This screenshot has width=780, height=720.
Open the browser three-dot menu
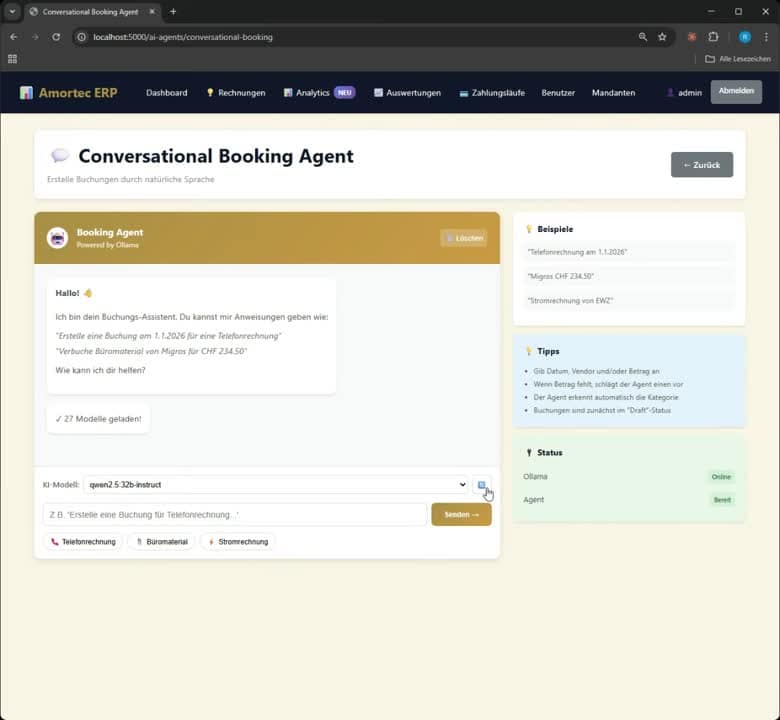click(766, 37)
